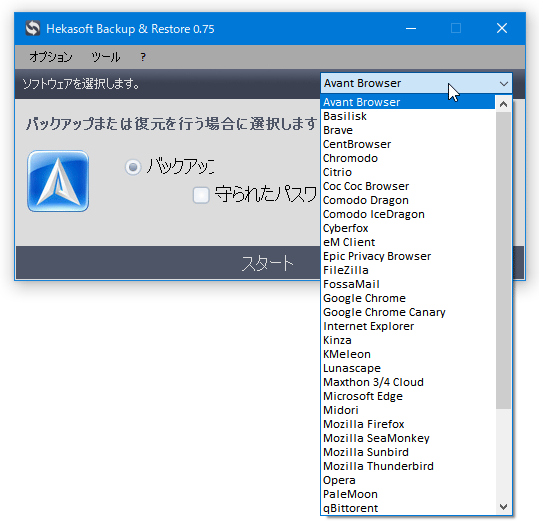
Task: Select Mozilla SeaMonkey entry
Action: [408, 438]
